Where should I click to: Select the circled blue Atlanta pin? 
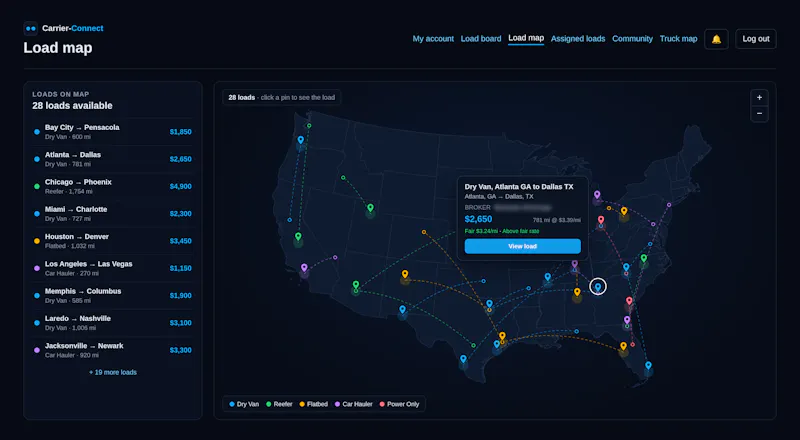coord(598,287)
